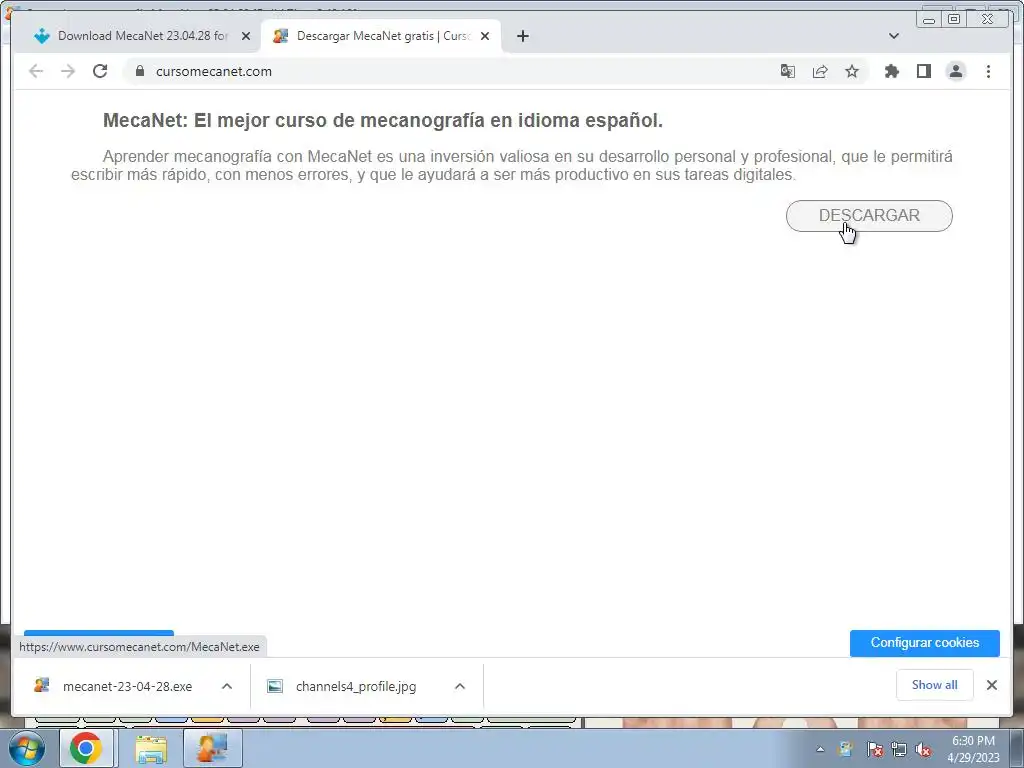Click the DESCARGAR download button
1024x768 pixels.
[869, 216]
